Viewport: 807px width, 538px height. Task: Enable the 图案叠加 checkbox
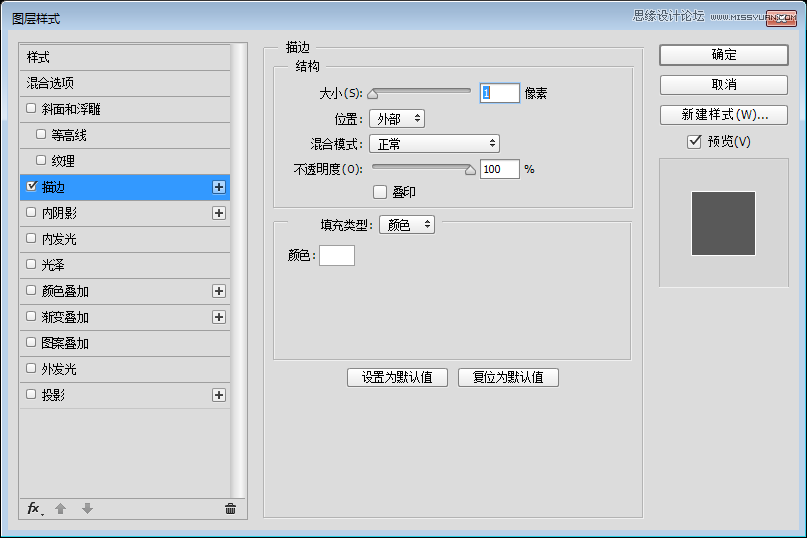[31, 342]
